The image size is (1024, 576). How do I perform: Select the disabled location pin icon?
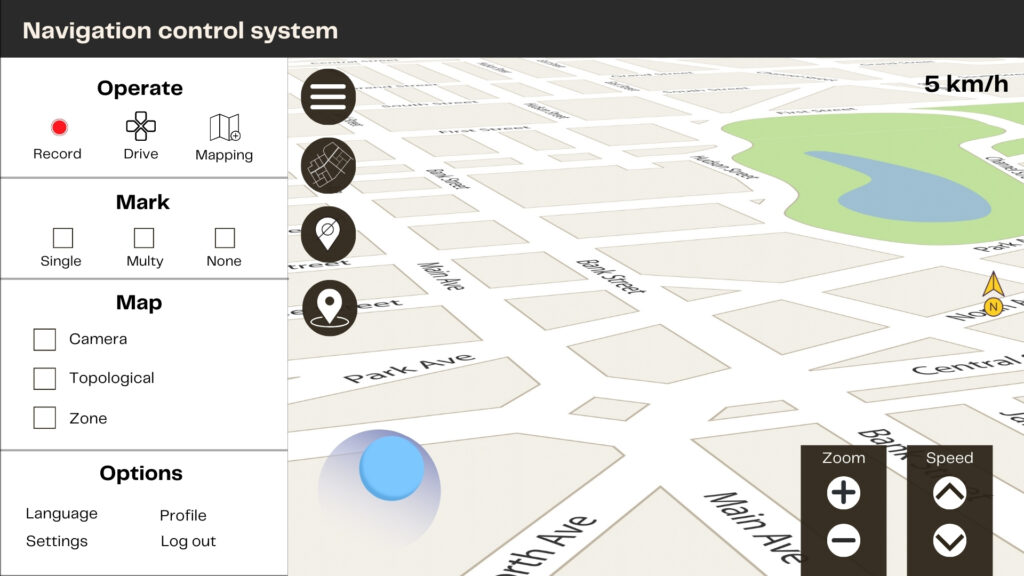[328, 235]
